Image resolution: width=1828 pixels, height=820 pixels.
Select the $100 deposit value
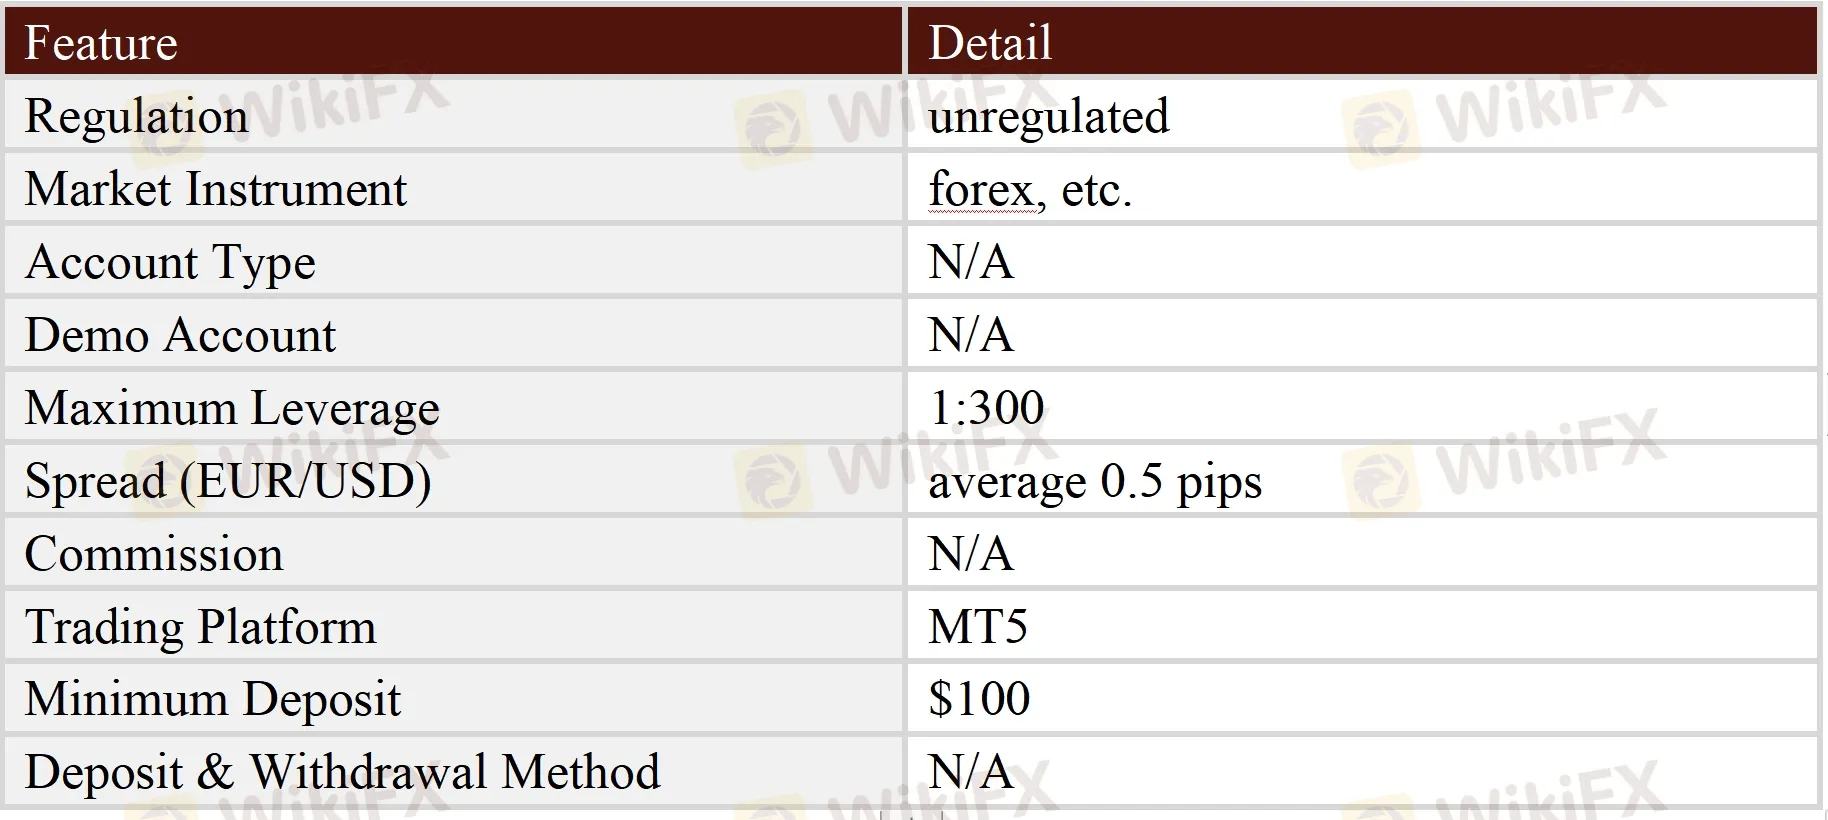click(x=978, y=699)
